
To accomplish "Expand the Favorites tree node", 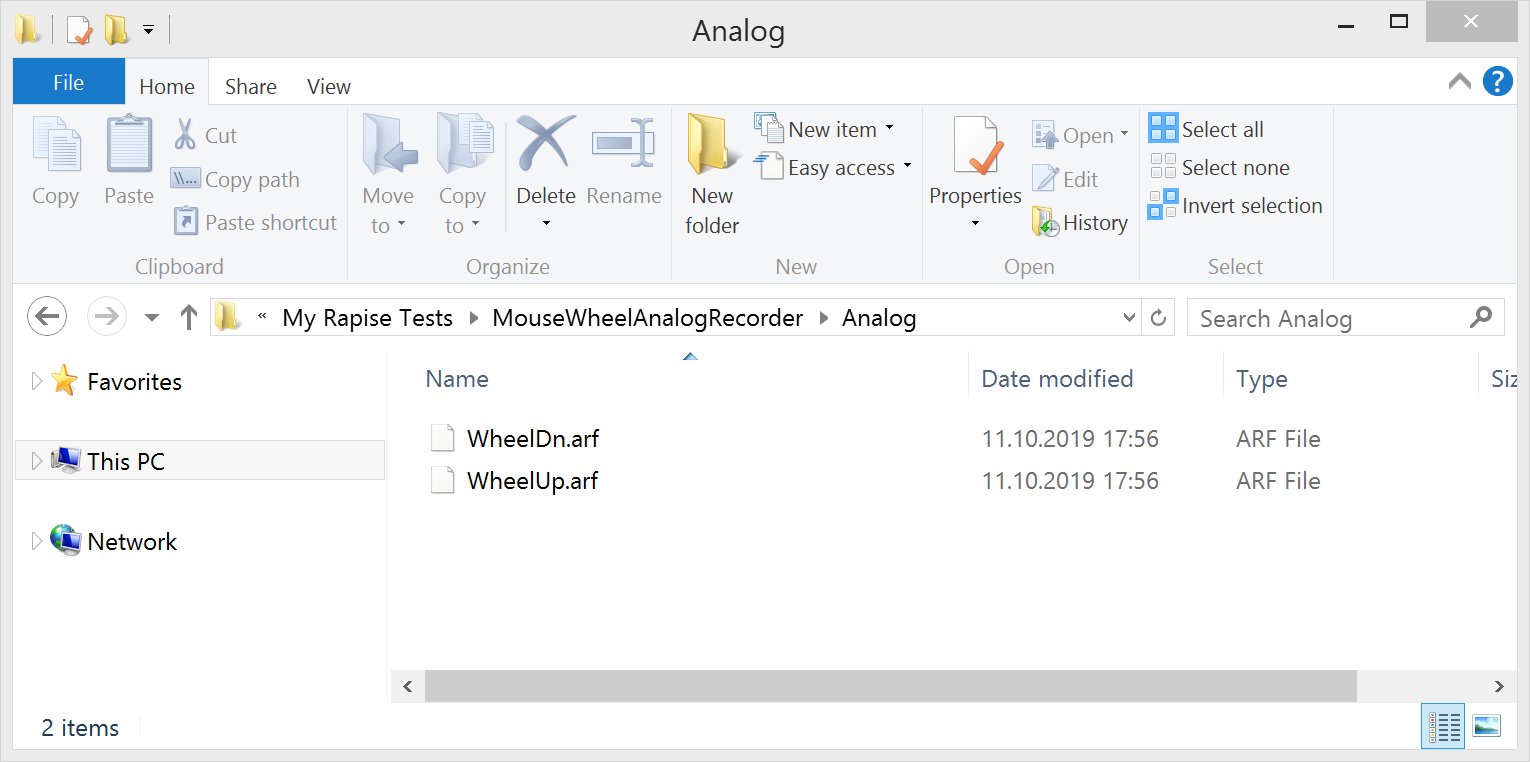I will [x=37, y=381].
